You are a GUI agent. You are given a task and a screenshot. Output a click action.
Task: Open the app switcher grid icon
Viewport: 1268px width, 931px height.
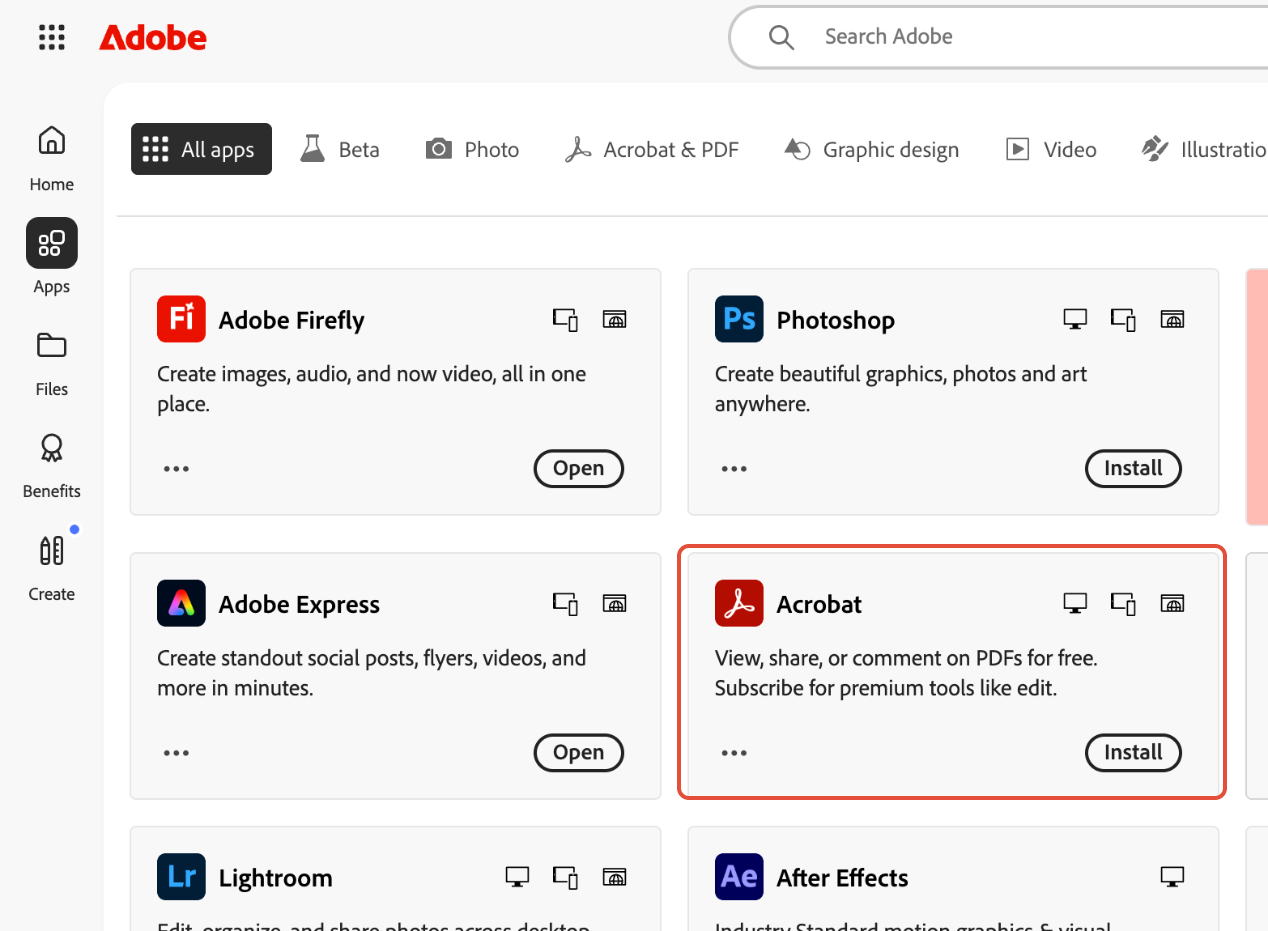tap(52, 38)
